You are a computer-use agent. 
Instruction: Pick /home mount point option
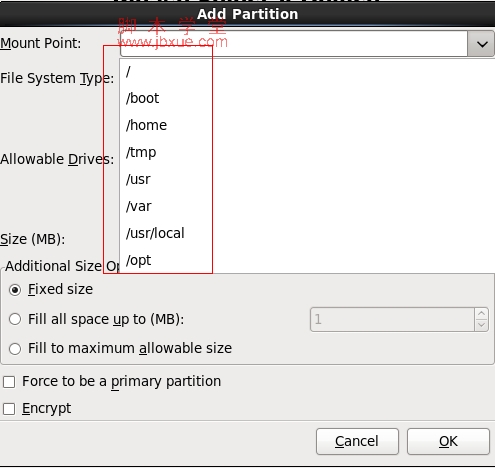(307, 125)
